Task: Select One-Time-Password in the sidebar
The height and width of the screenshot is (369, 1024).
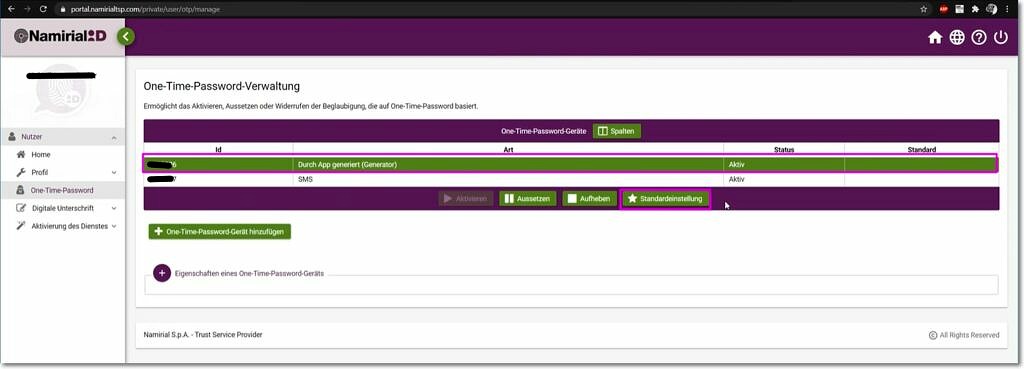Action: coord(62,190)
